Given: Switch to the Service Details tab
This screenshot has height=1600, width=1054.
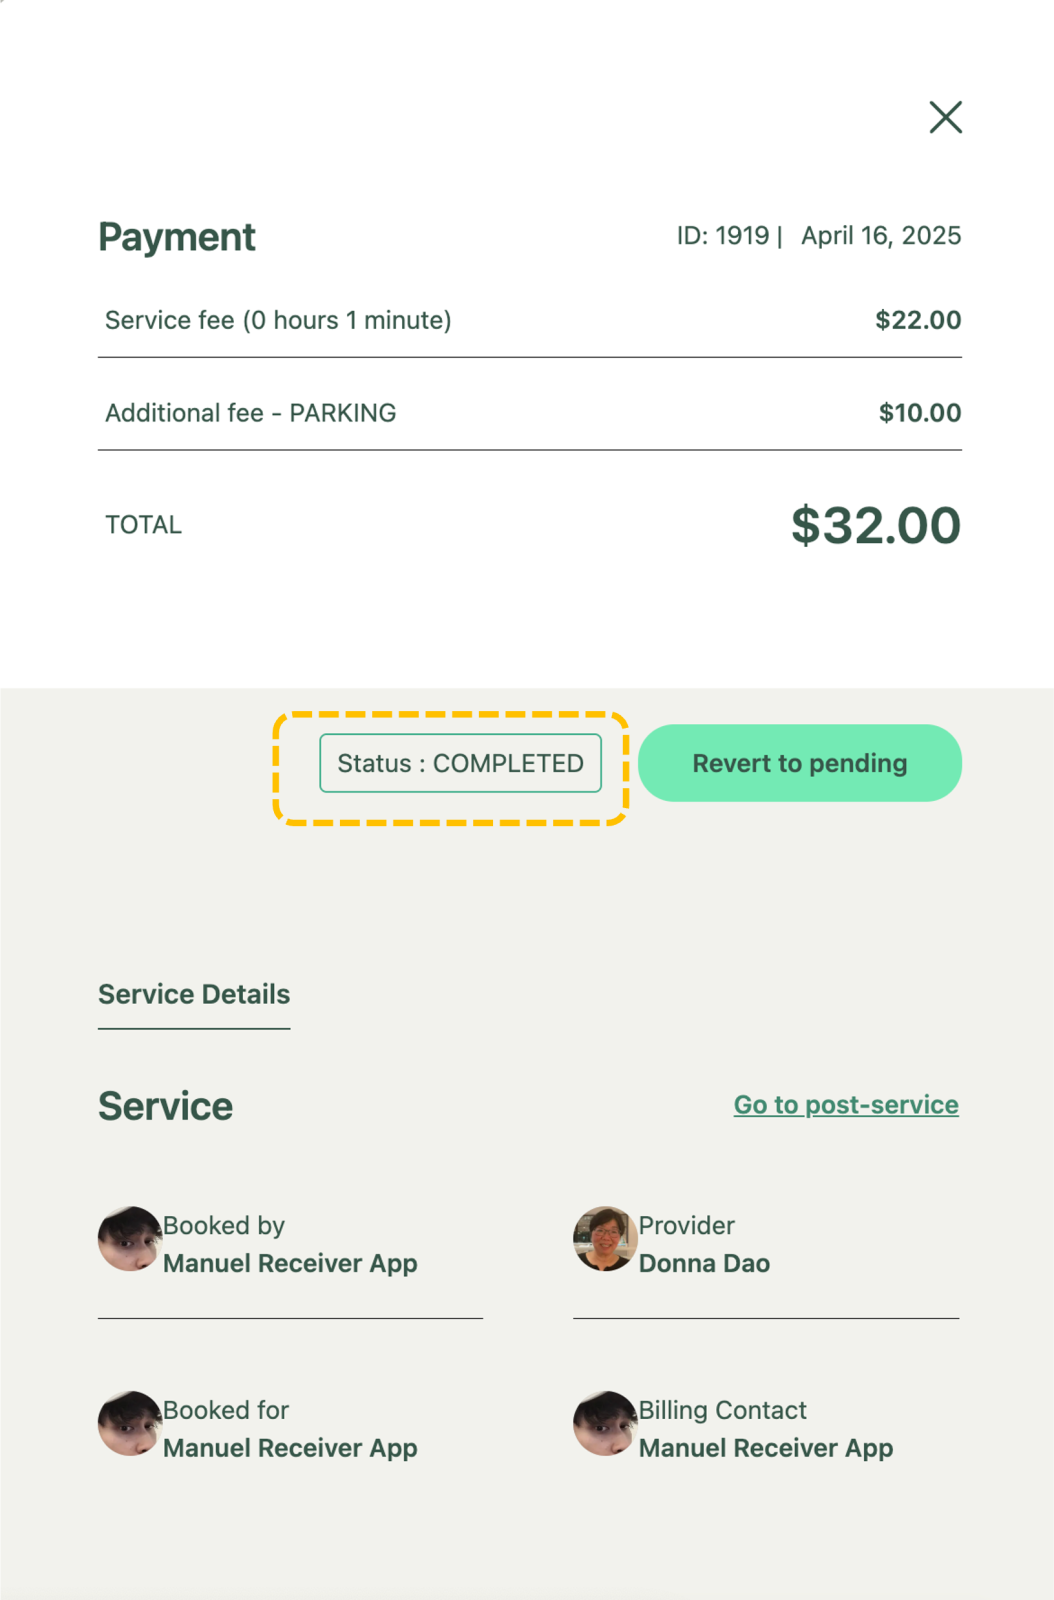Looking at the screenshot, I should 194,994.
